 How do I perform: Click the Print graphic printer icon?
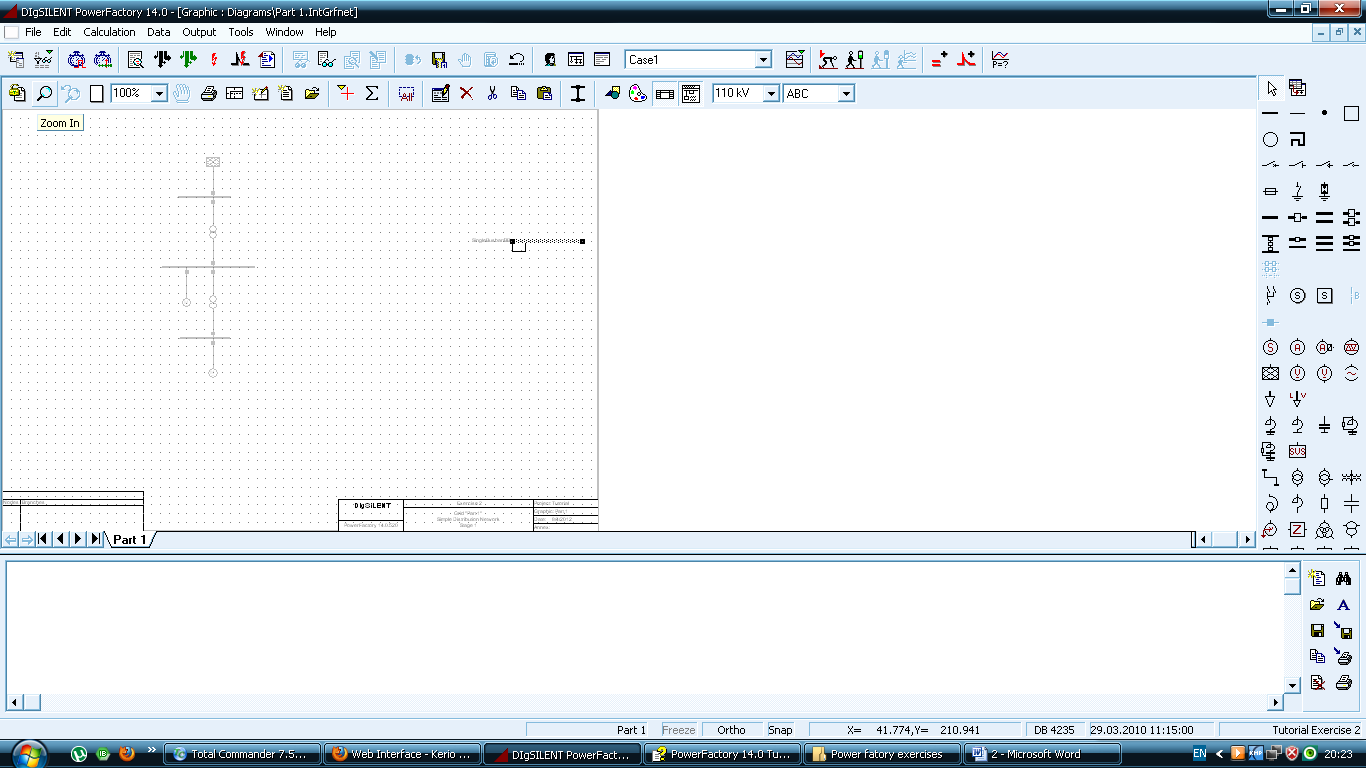click(x=208, y=93)
